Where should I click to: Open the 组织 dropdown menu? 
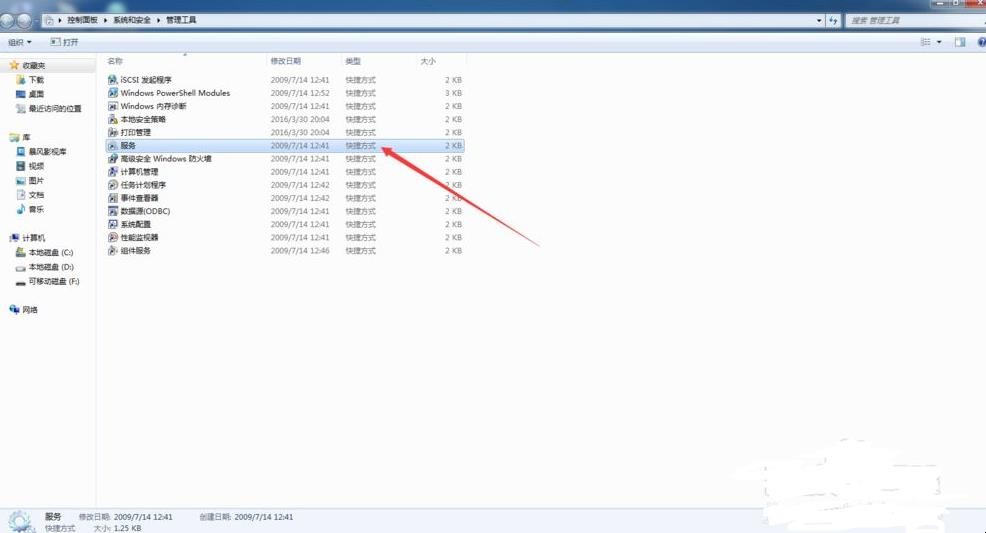click(x=19, y=42)
